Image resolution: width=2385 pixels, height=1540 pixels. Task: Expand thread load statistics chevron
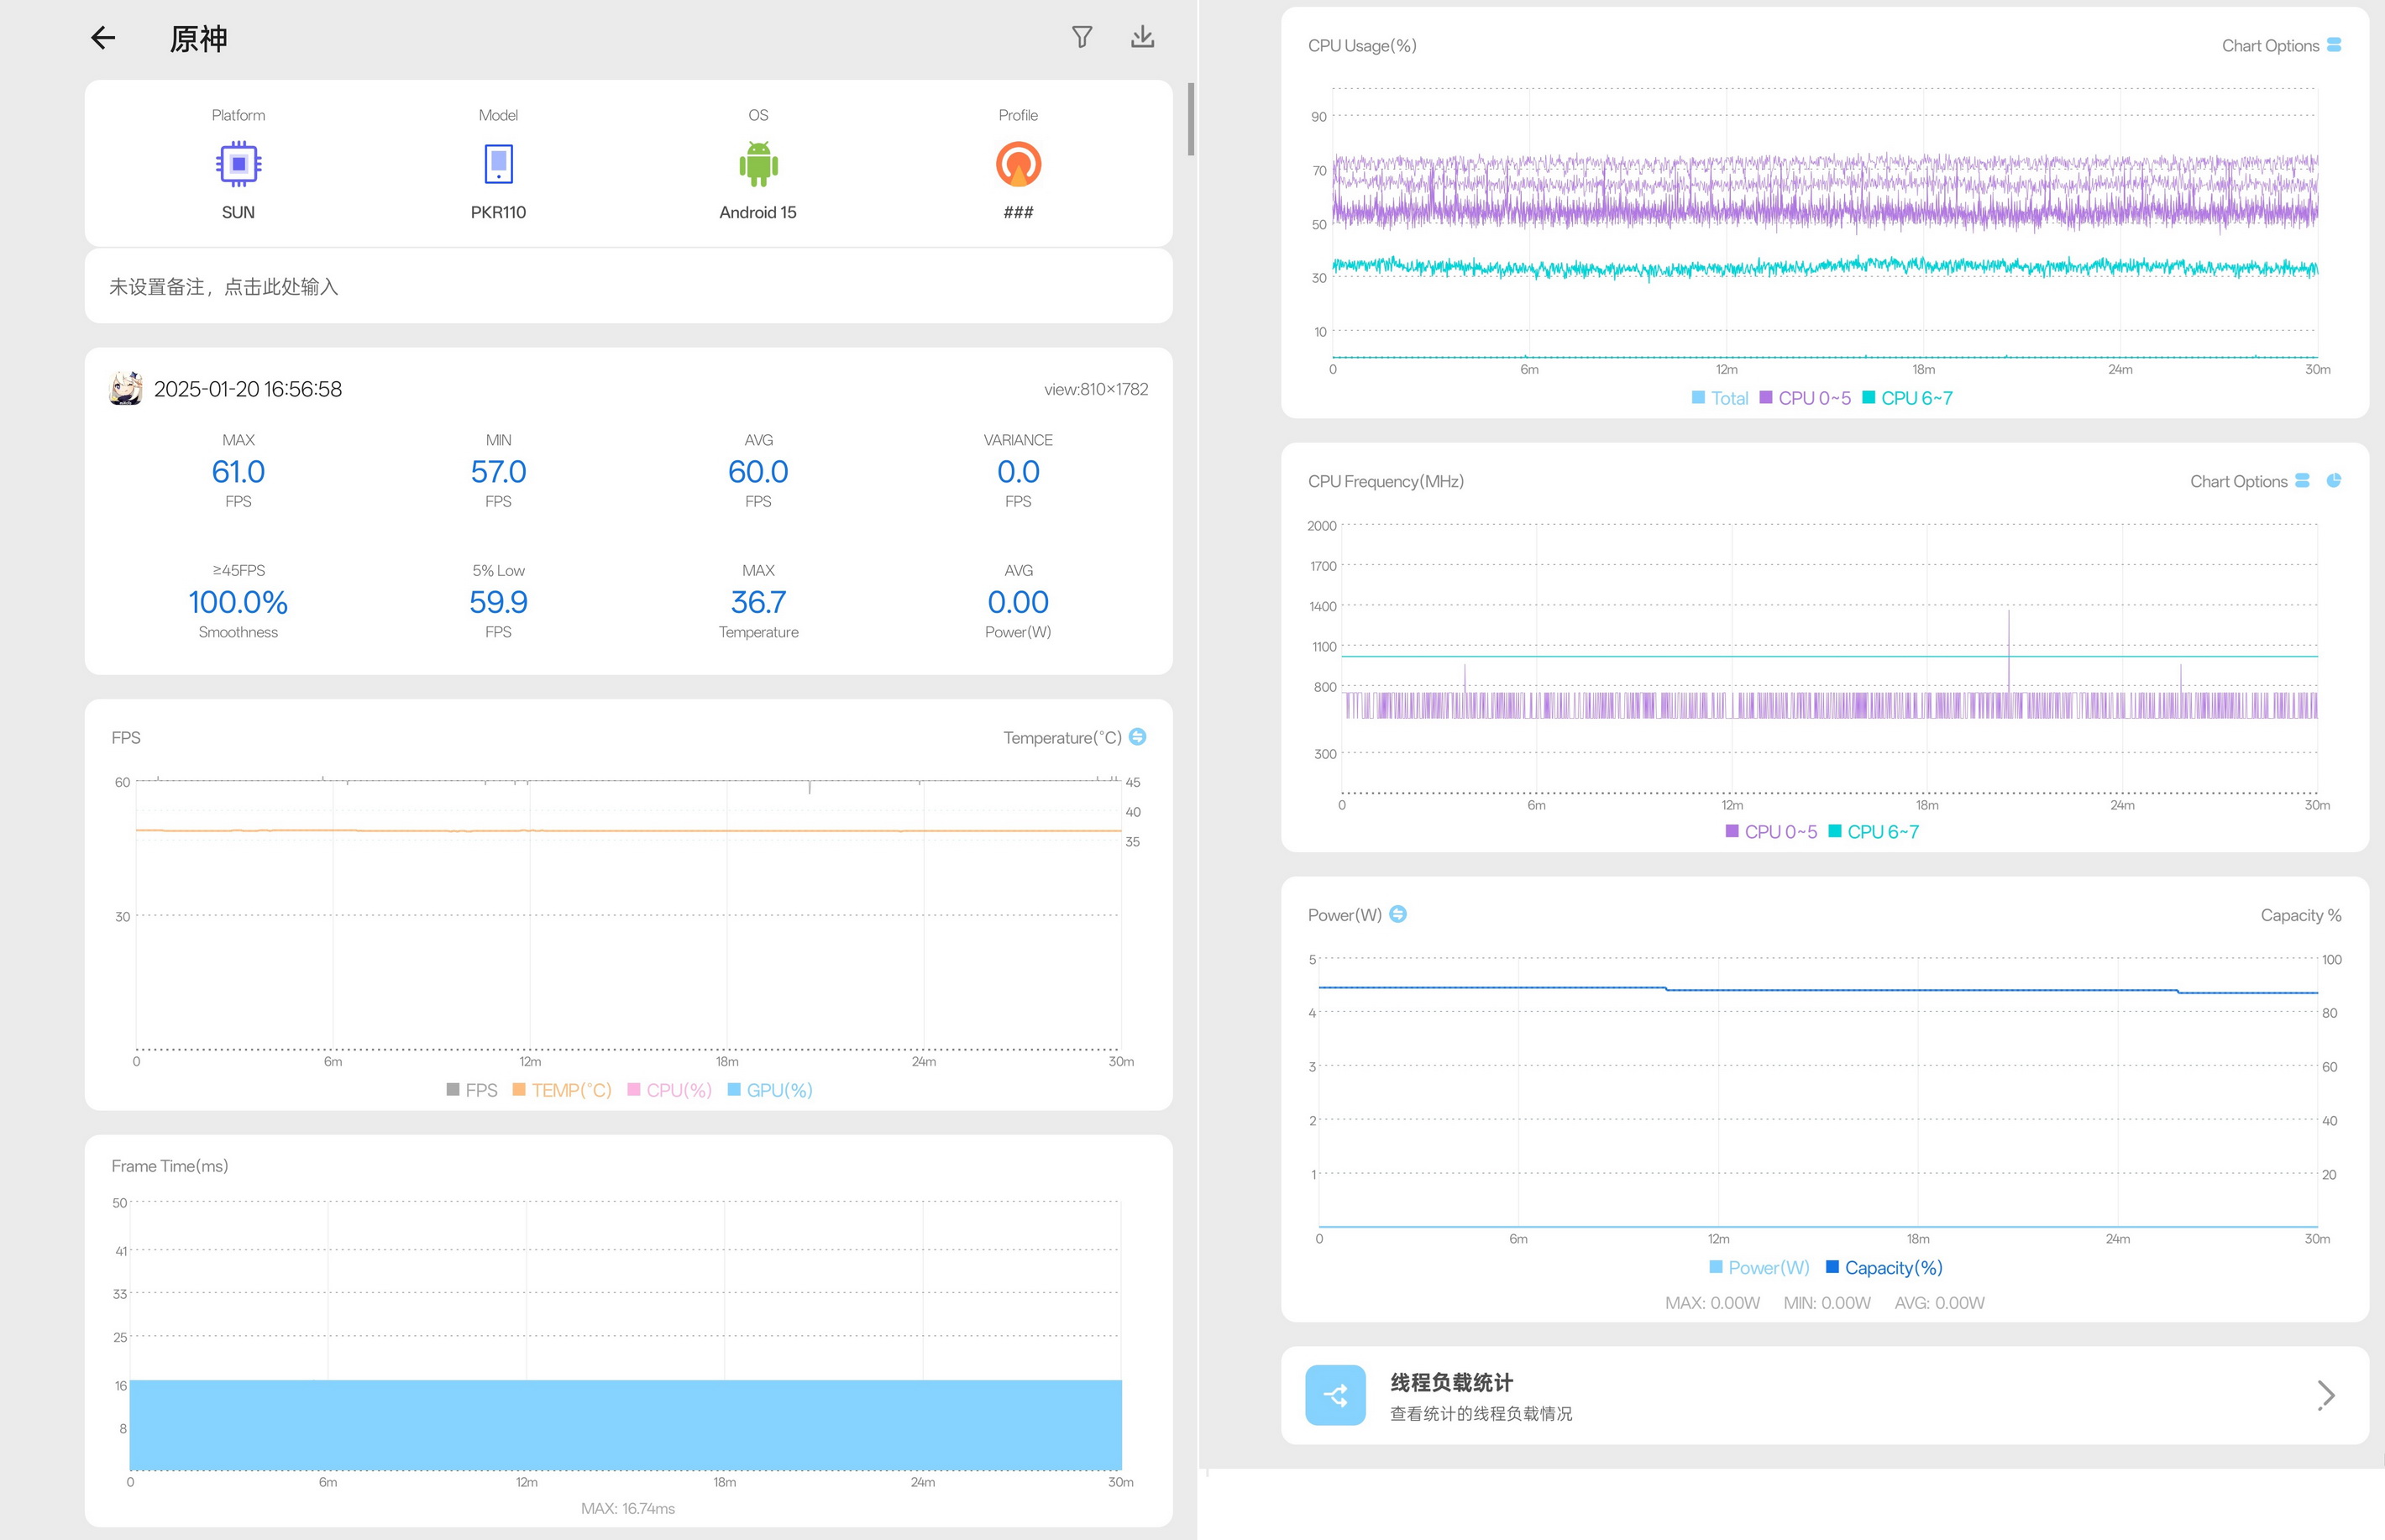coord(2326,1395)
